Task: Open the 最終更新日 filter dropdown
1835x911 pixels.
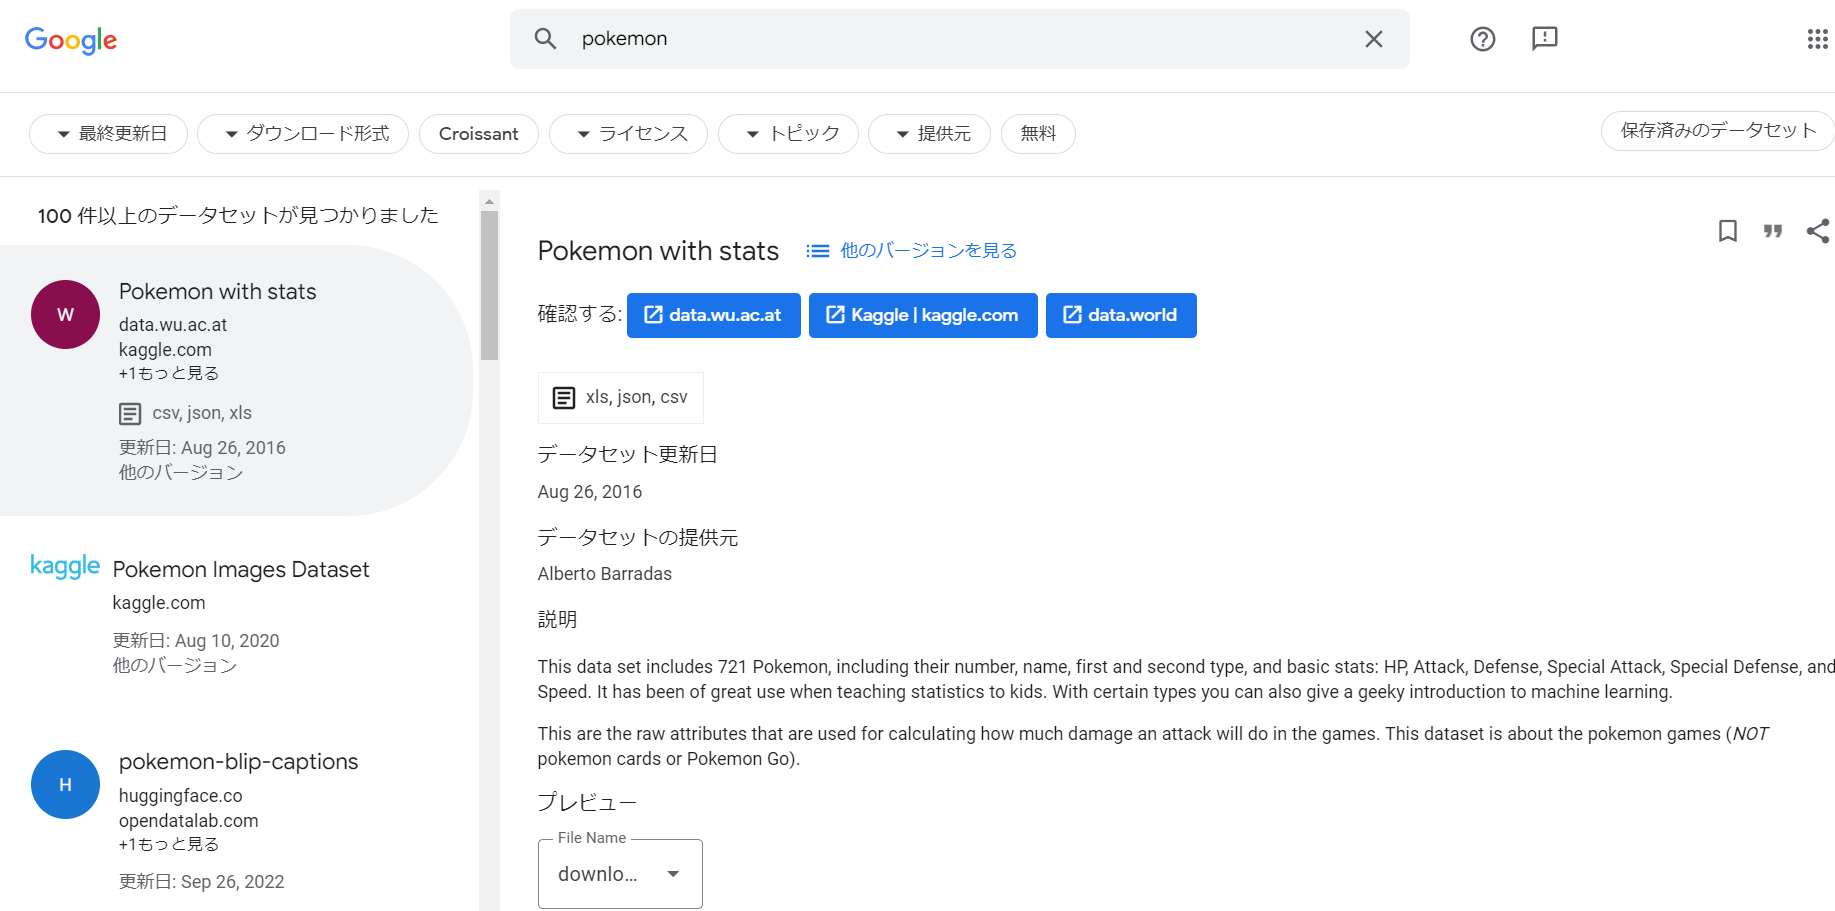Action: click(109, 134)
